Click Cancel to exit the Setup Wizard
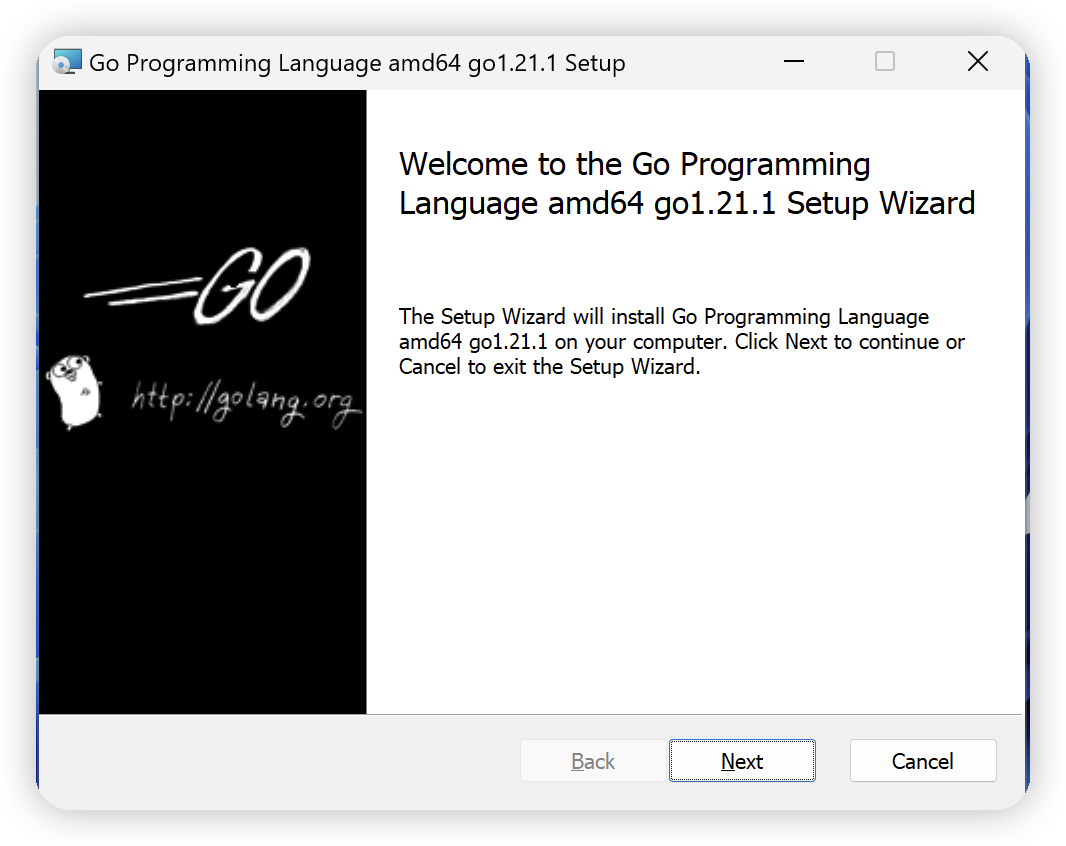 coord(923,760)
